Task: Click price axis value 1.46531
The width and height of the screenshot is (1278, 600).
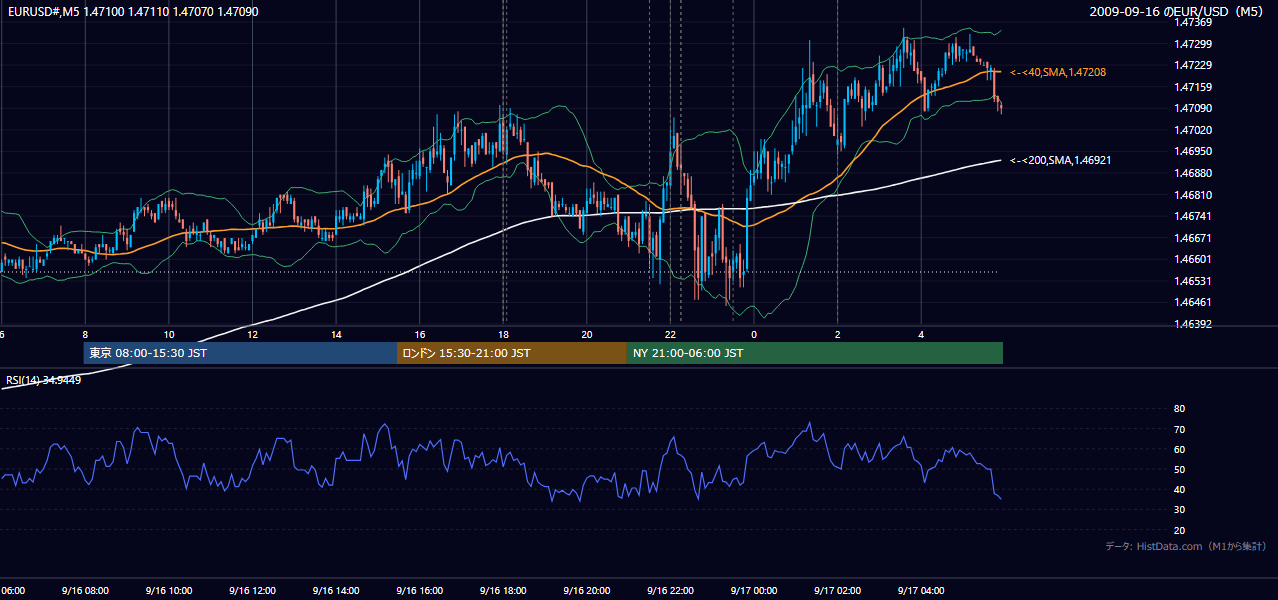Action: pyautogui.click(x=1193, y=281)
